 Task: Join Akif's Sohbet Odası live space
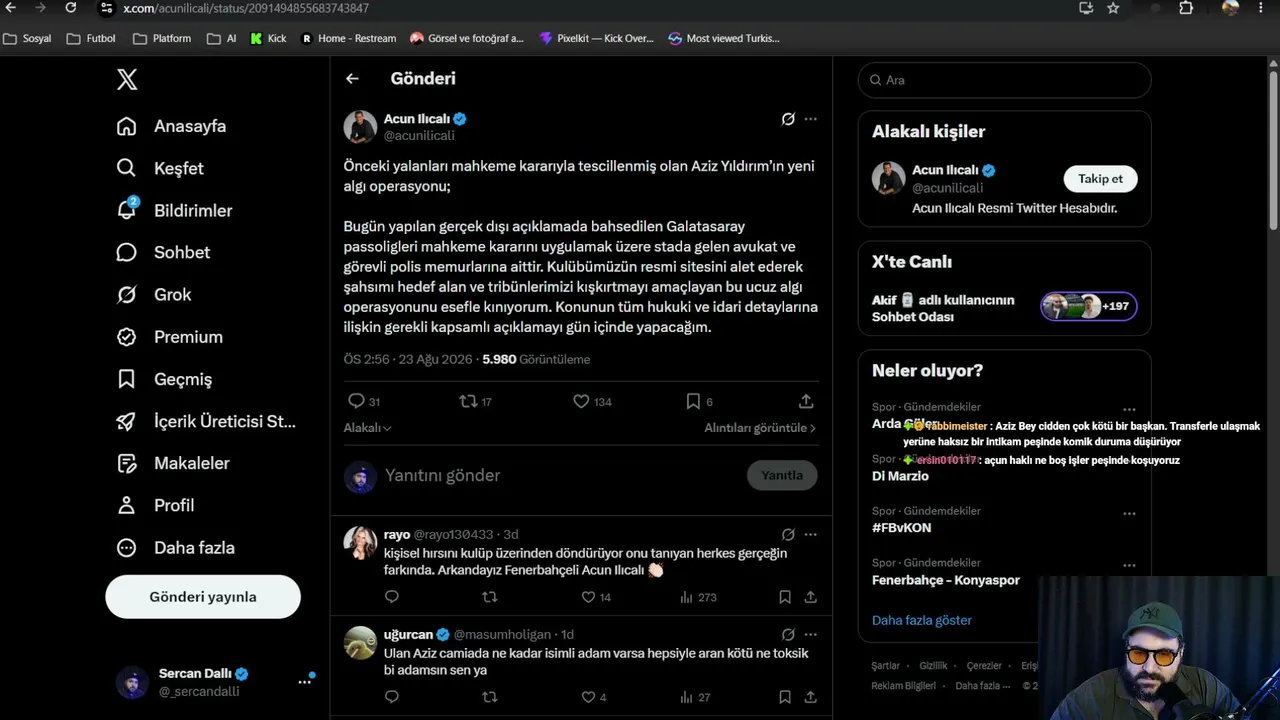click(x=1004, y=307)
